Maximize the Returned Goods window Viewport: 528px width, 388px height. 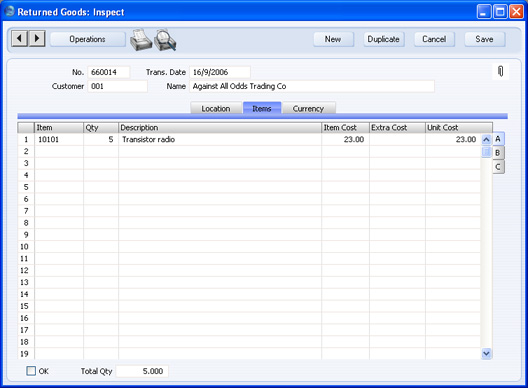[x=500, y=12]
